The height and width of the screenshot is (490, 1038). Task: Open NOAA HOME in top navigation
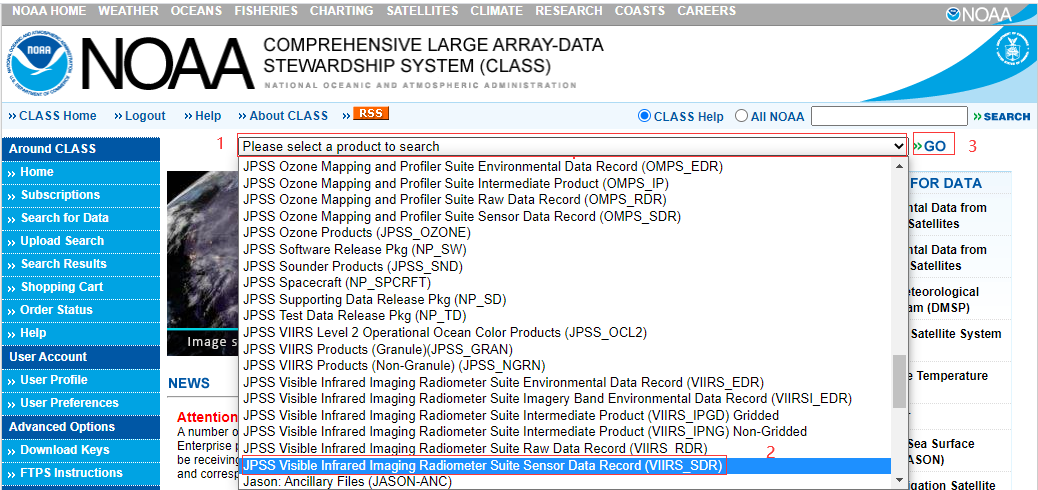coord(50,11)
